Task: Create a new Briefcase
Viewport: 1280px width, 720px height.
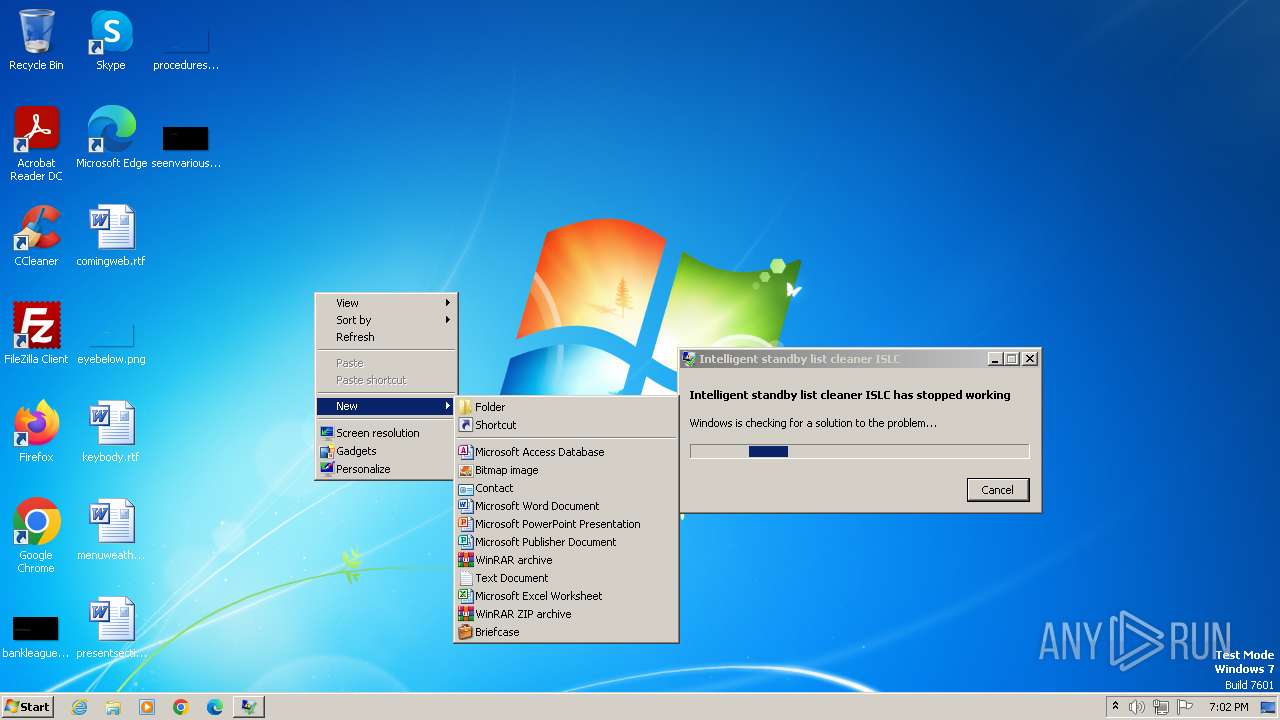Action: [x=566, y=632]
